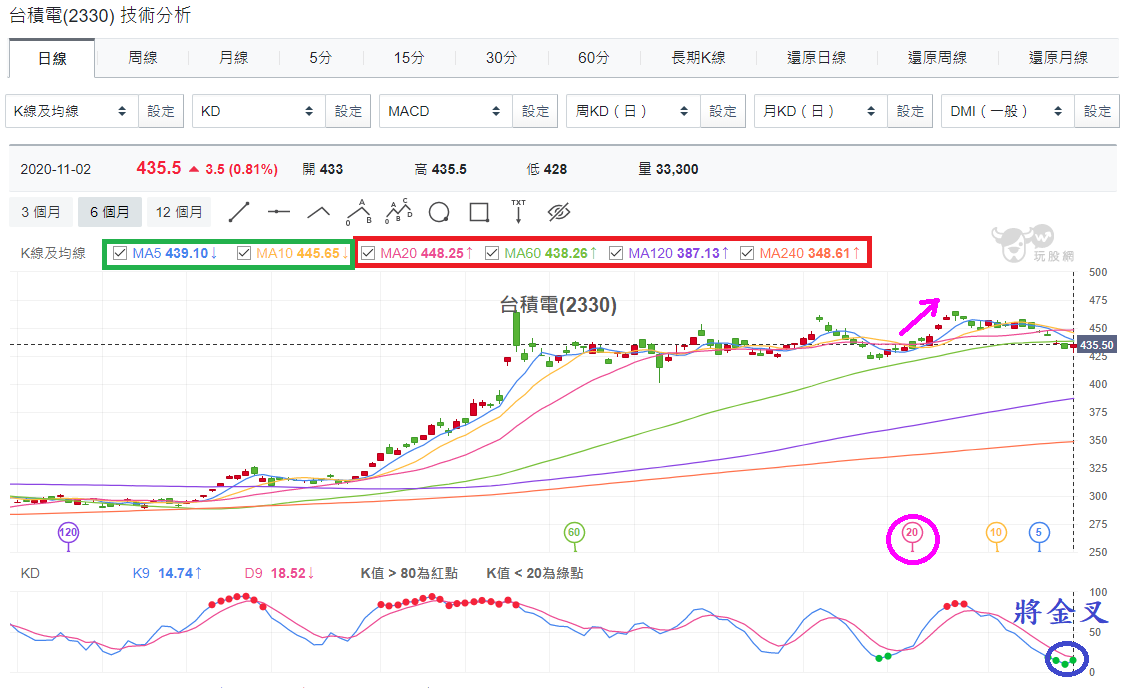Open the K線及均線 indicator dropdown
This screenshot has width=1125, height=688.
pos(72,111)
